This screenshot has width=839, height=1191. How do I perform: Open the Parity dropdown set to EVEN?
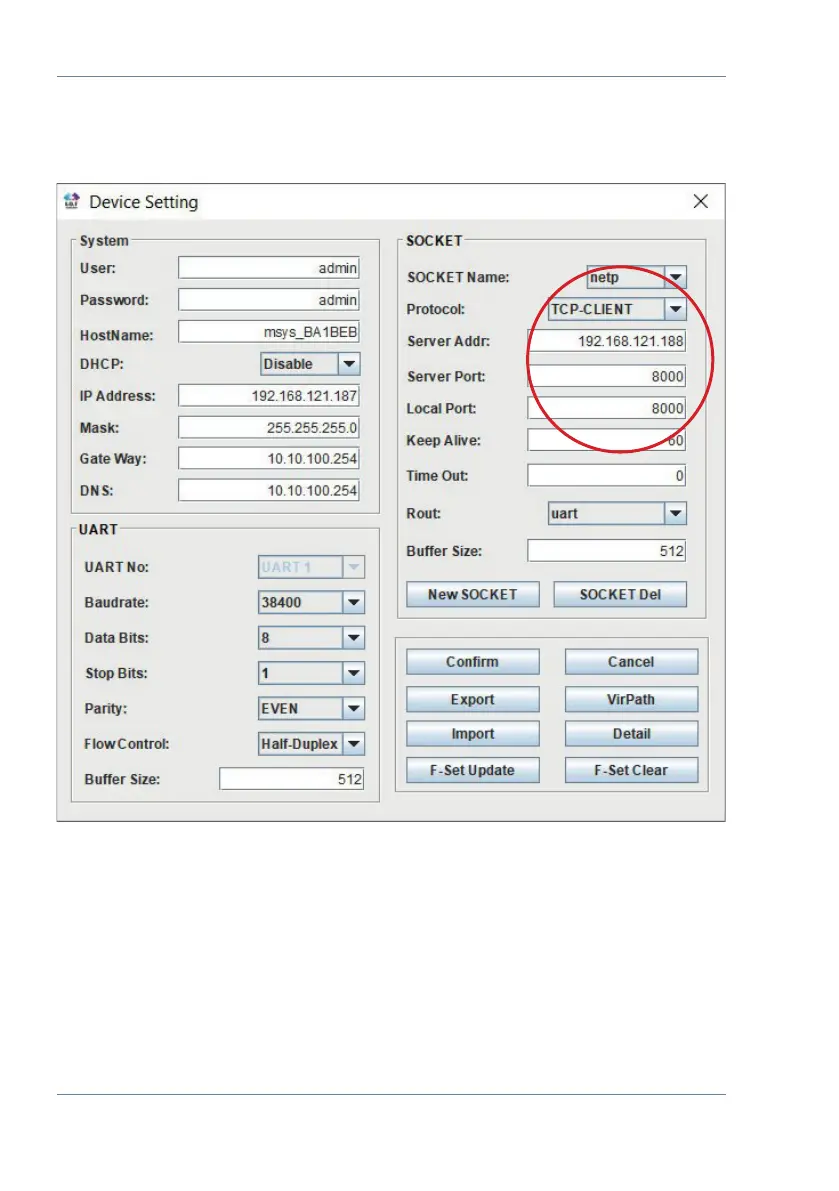click(352, 708)
